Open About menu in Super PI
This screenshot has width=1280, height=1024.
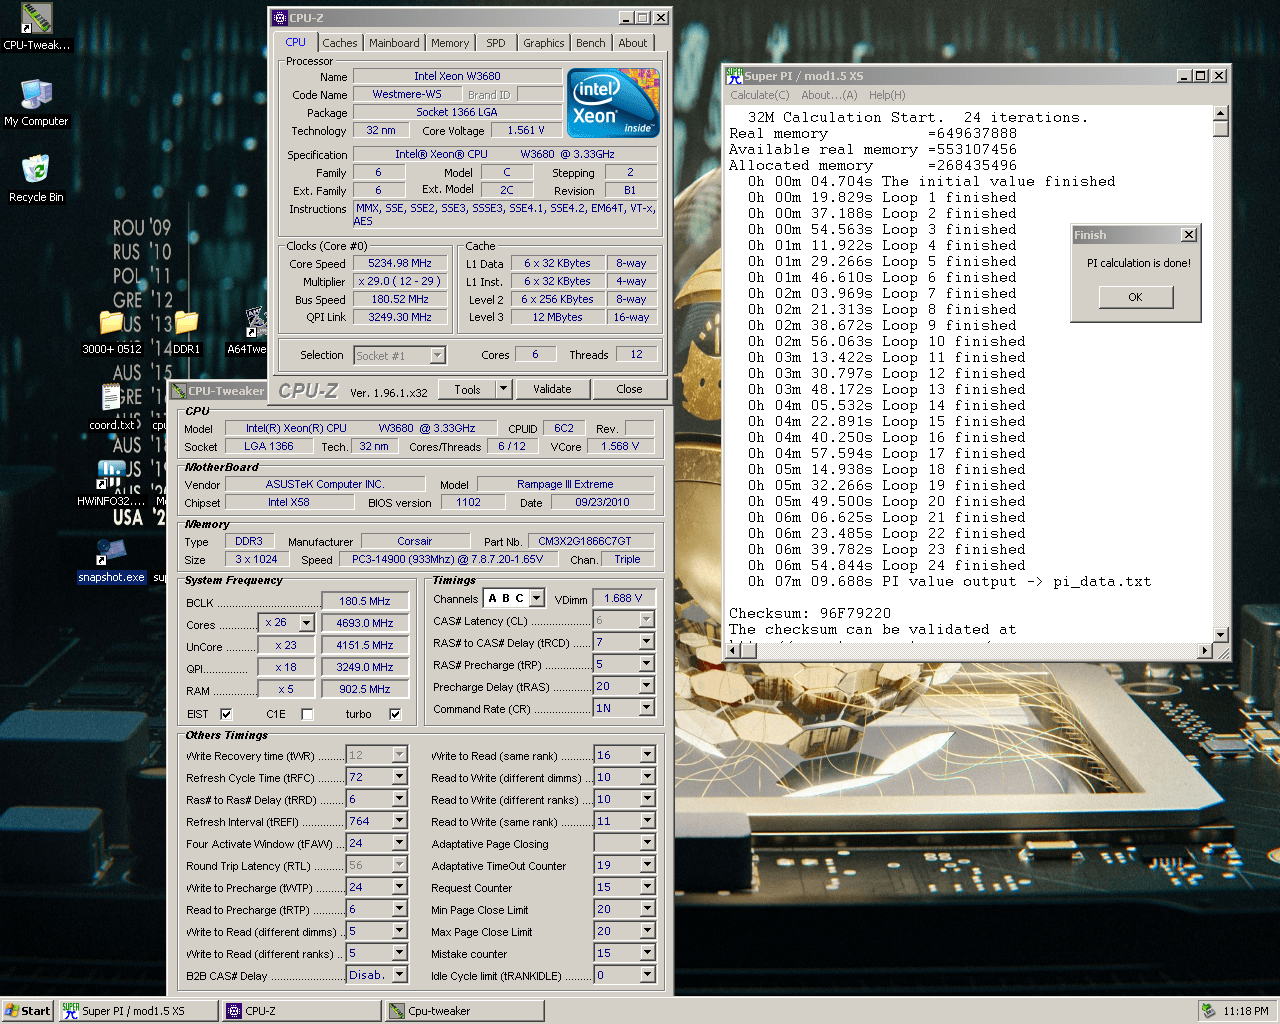829,95
